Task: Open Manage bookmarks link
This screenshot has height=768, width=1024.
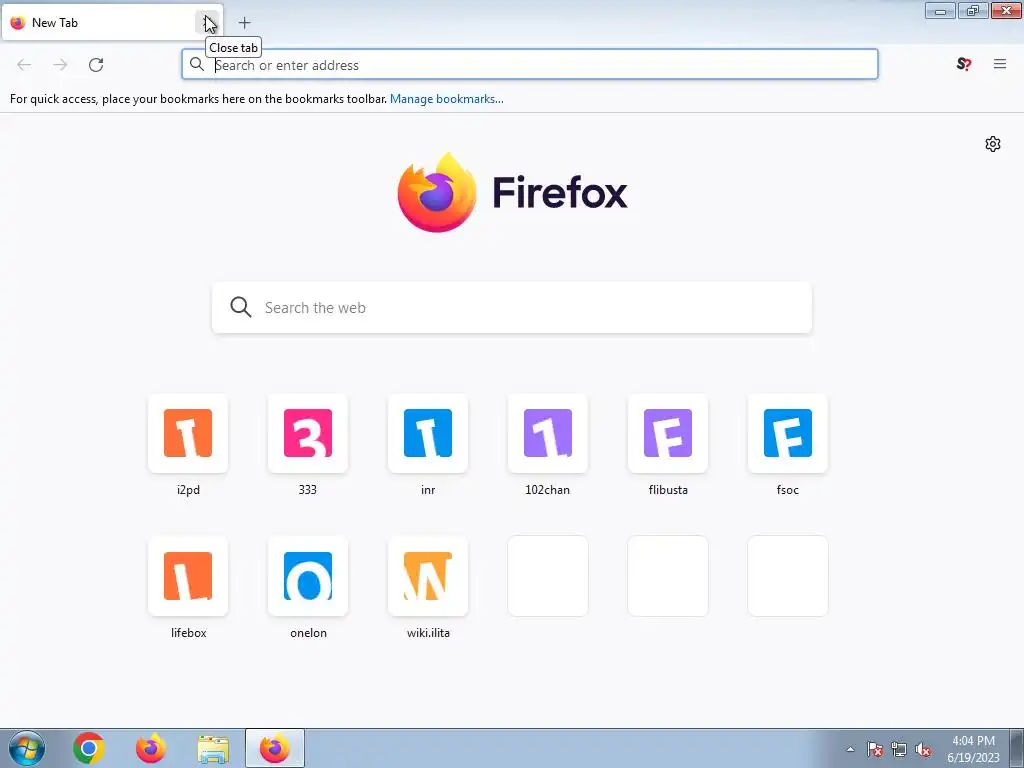Action: point(447,99)
